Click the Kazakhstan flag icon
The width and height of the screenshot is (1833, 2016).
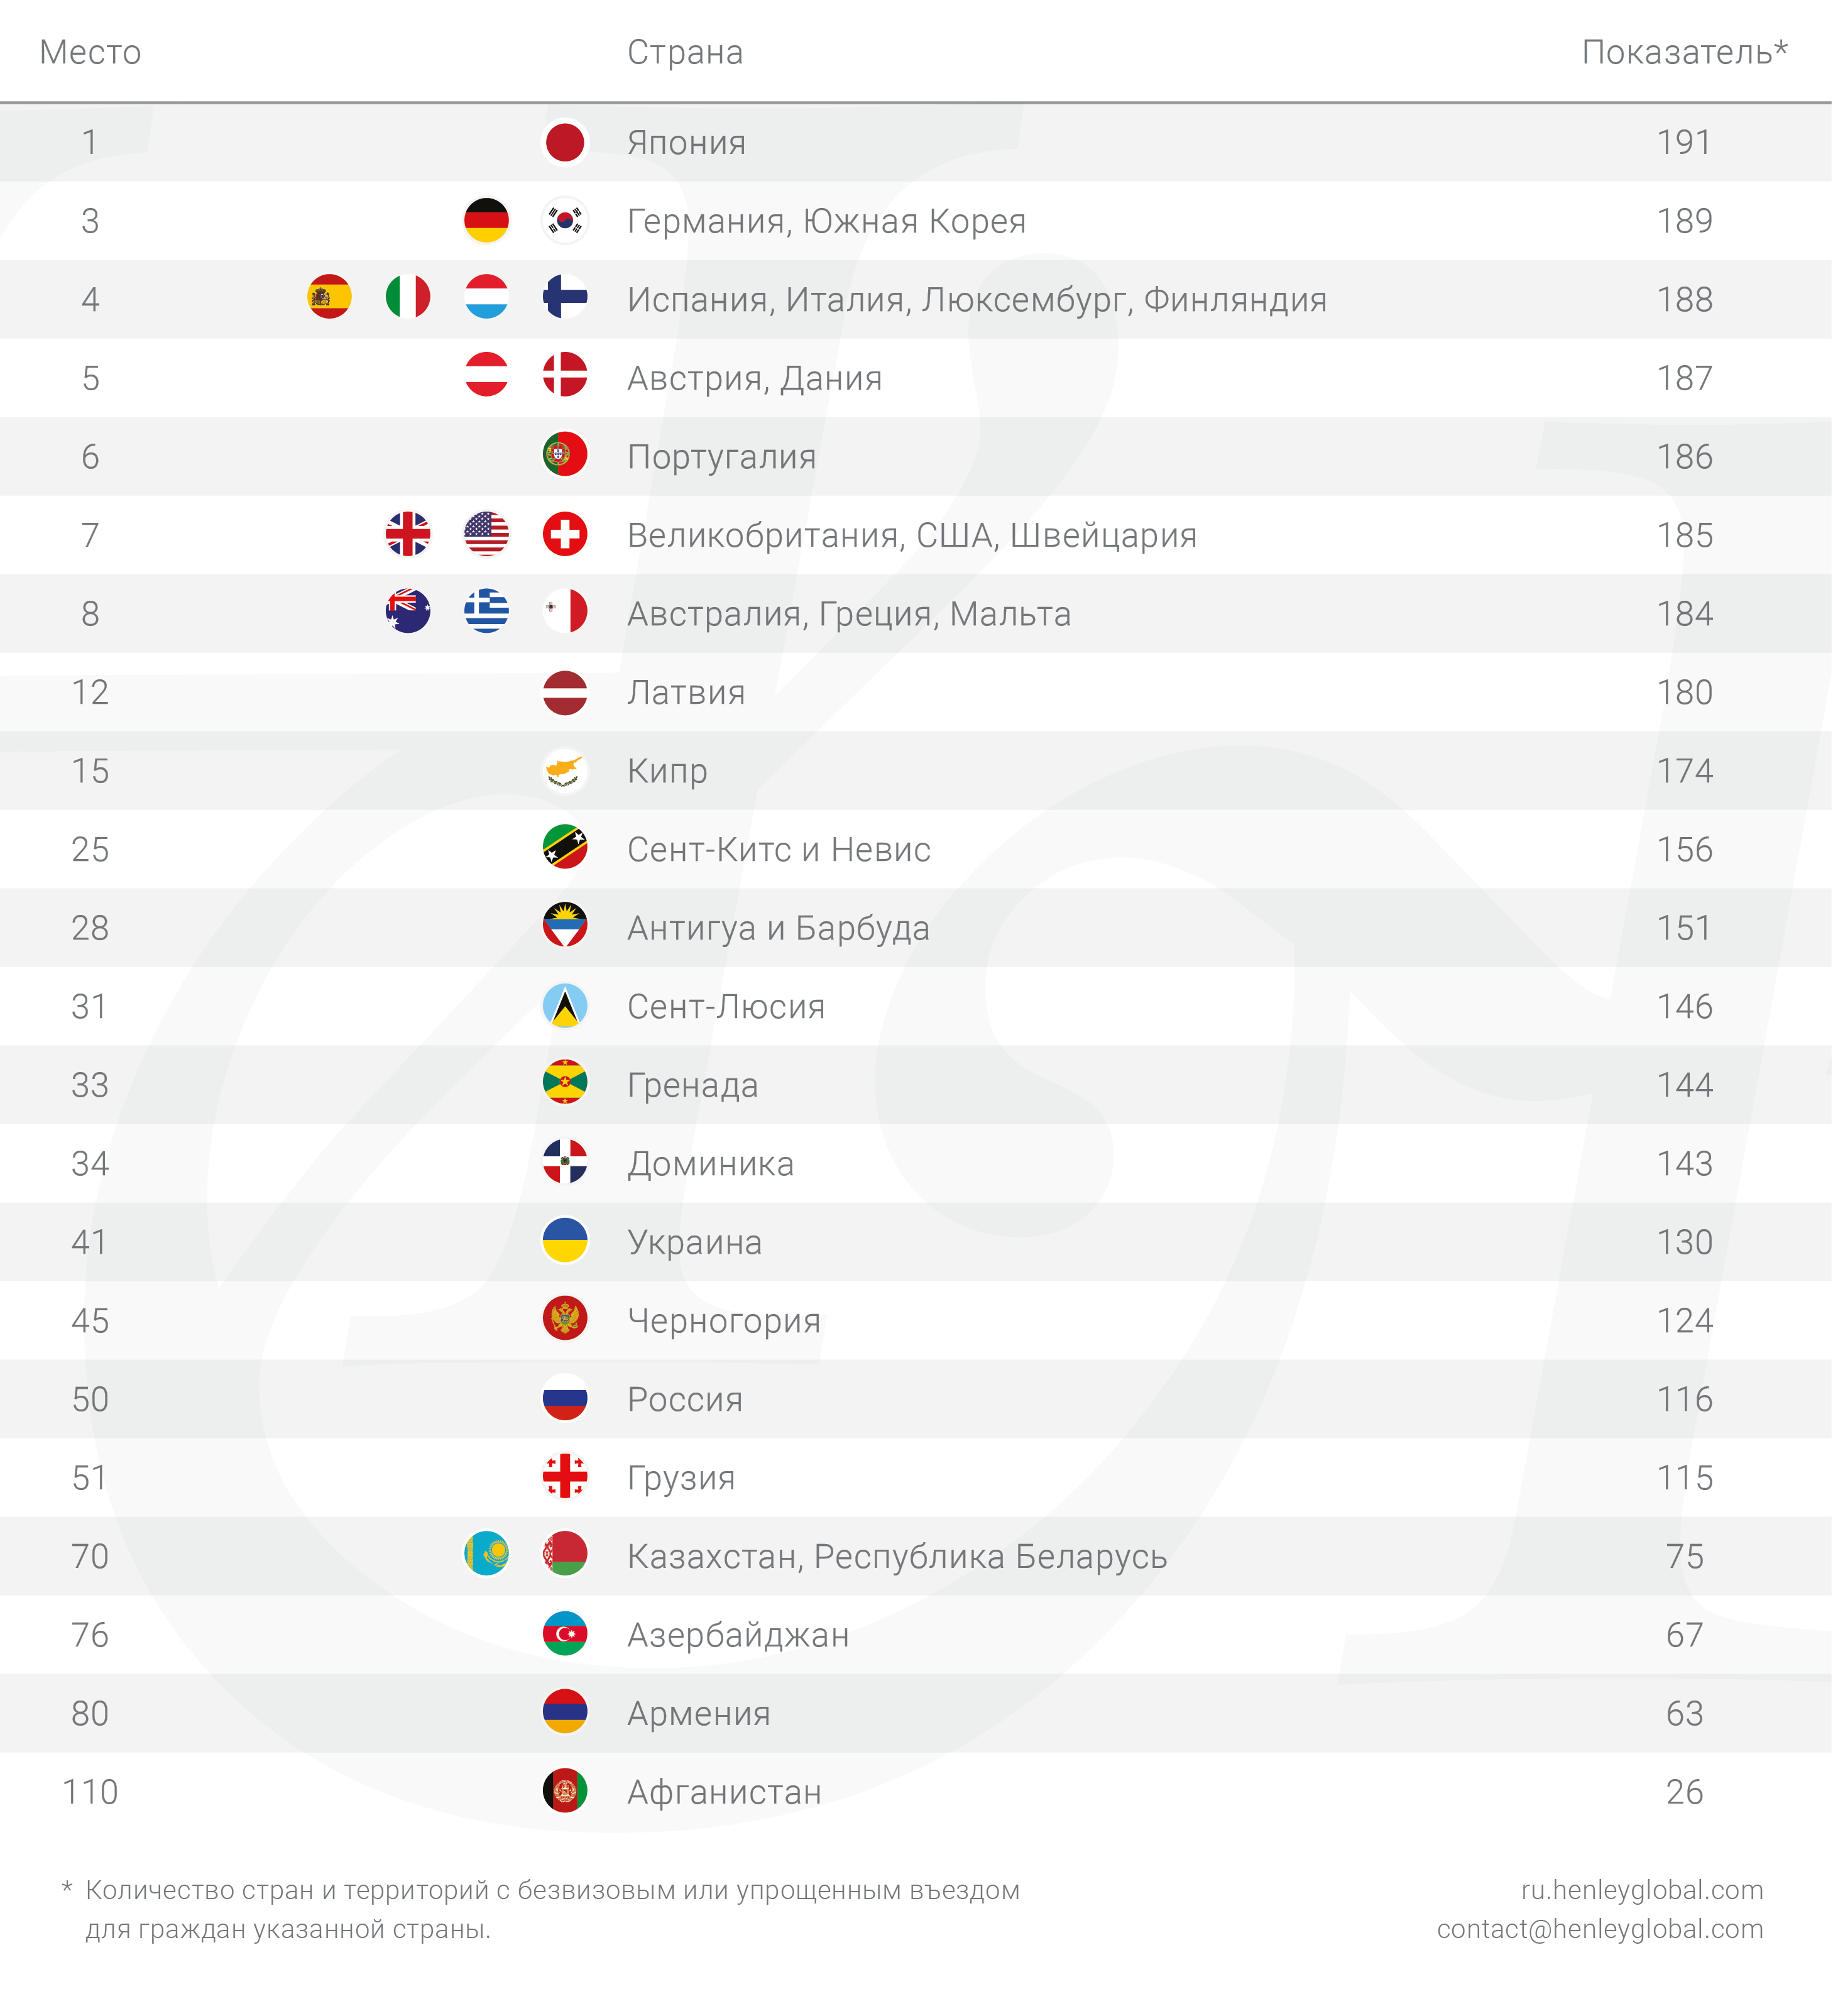(487, 1554)
